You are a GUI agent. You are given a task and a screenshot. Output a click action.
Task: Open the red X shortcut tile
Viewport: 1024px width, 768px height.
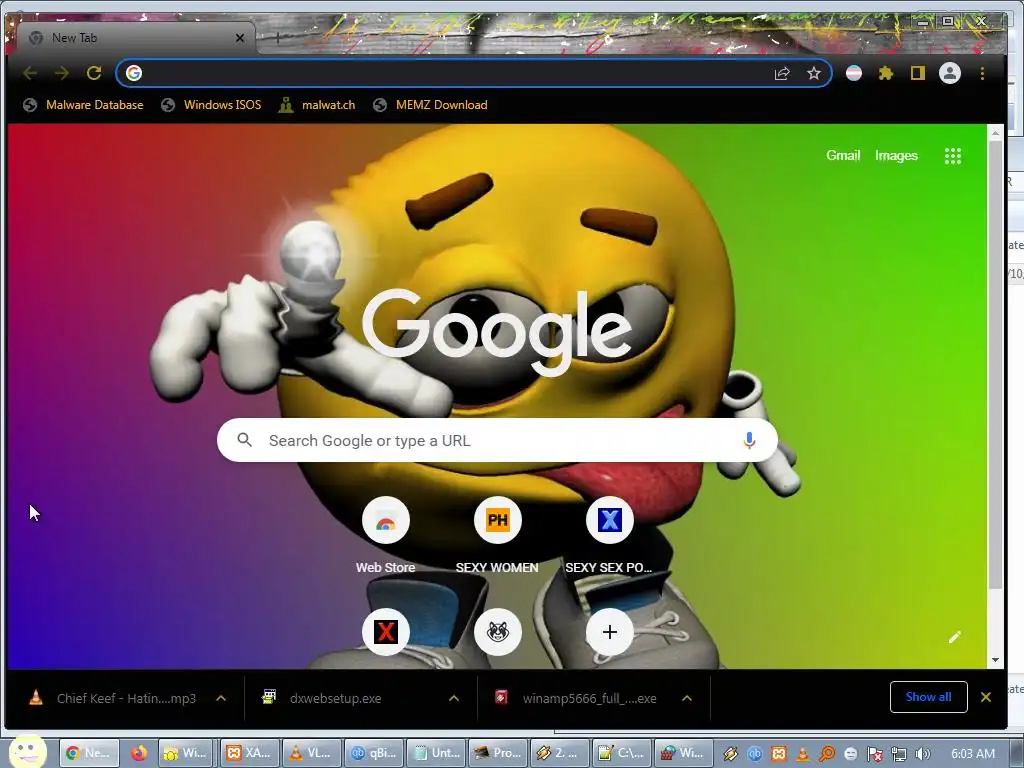coord(385,632)
